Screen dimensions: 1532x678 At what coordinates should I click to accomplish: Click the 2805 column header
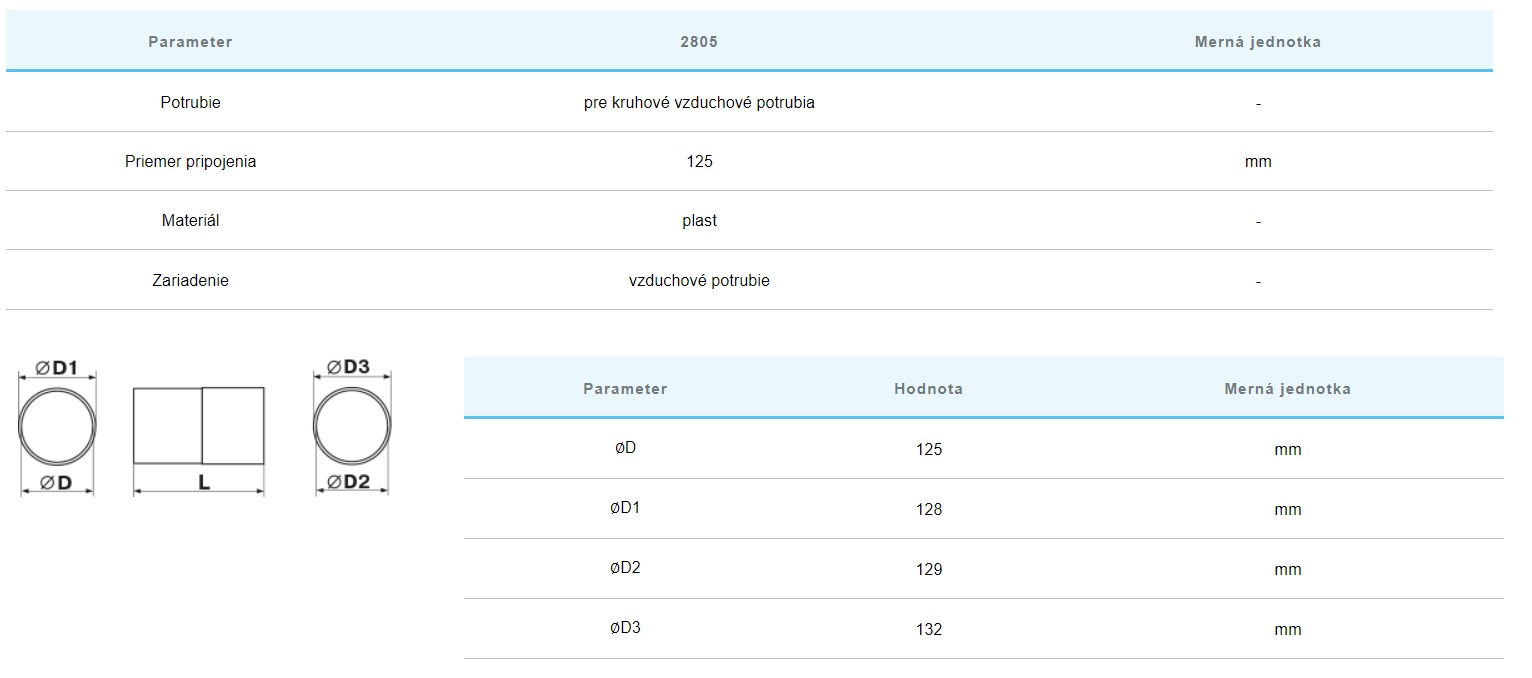click(x=699, y=42)
